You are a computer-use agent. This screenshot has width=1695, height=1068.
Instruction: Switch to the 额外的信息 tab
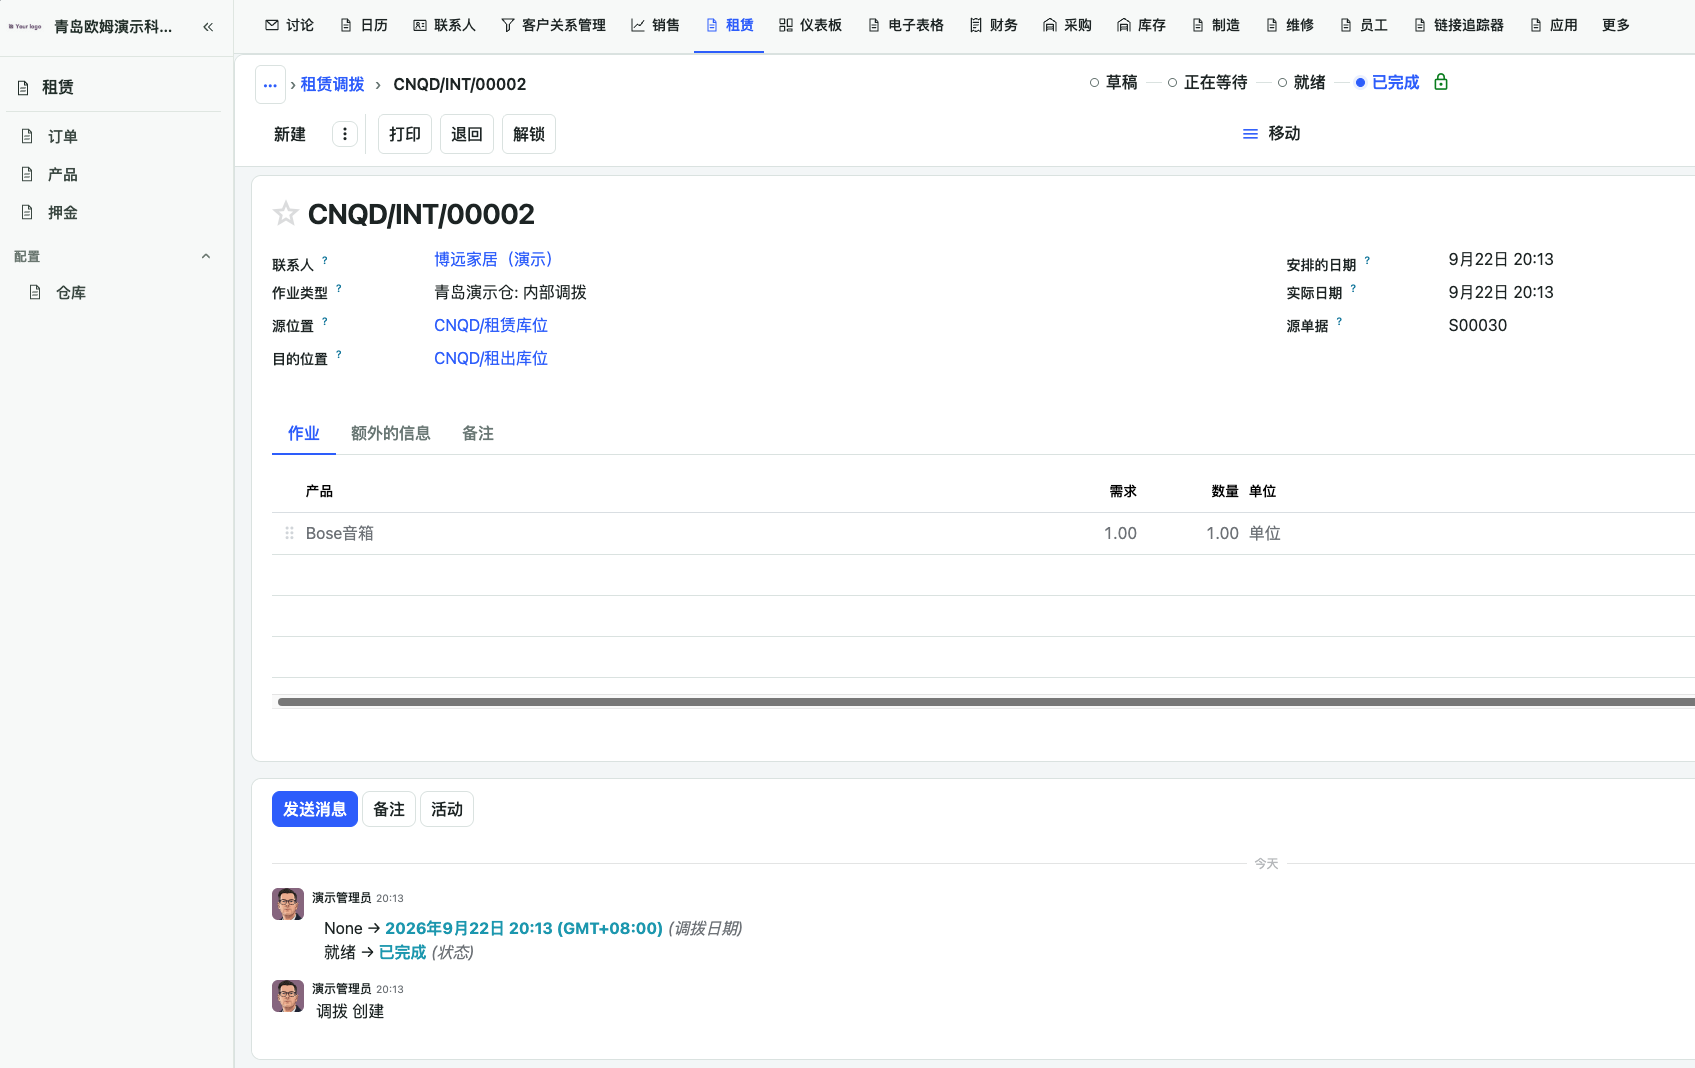(x=391, y=434)
